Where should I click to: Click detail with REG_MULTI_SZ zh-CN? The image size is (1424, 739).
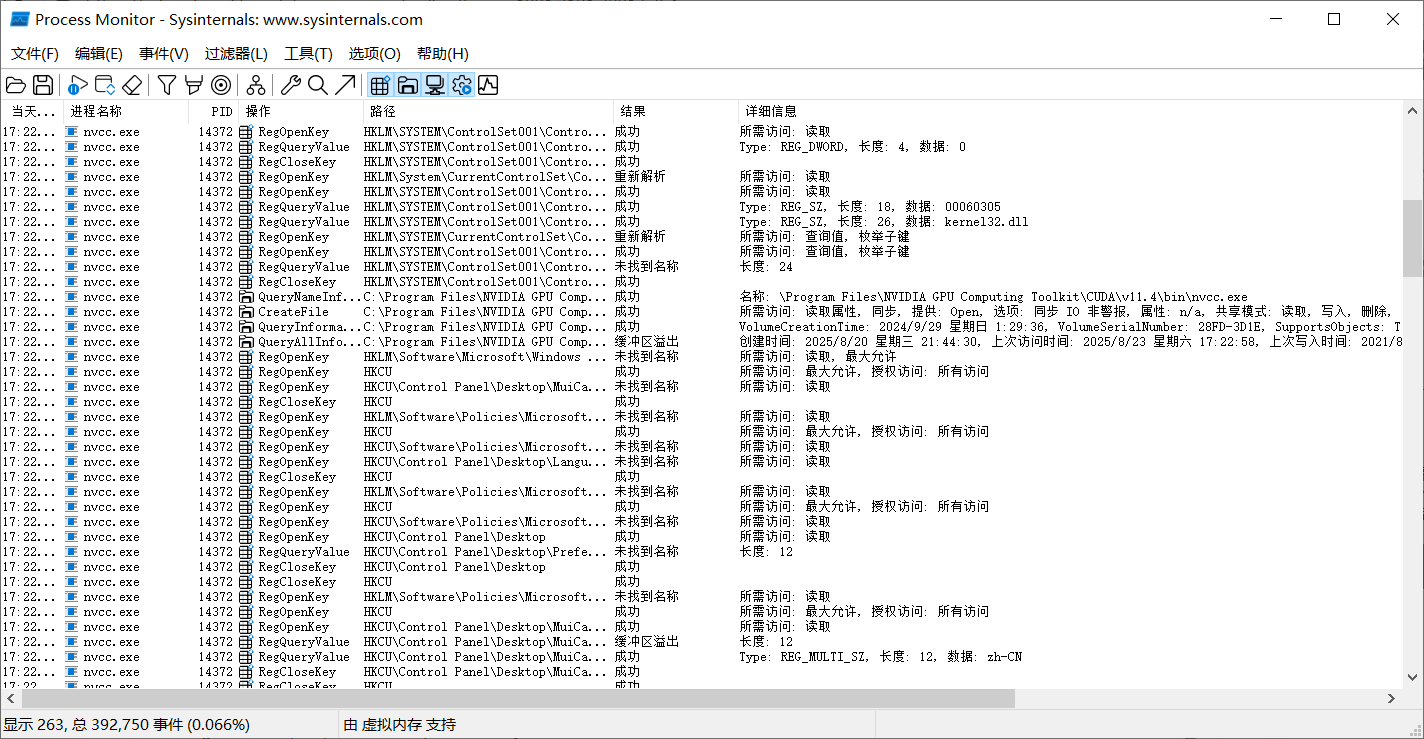click(x=880, y=657)
